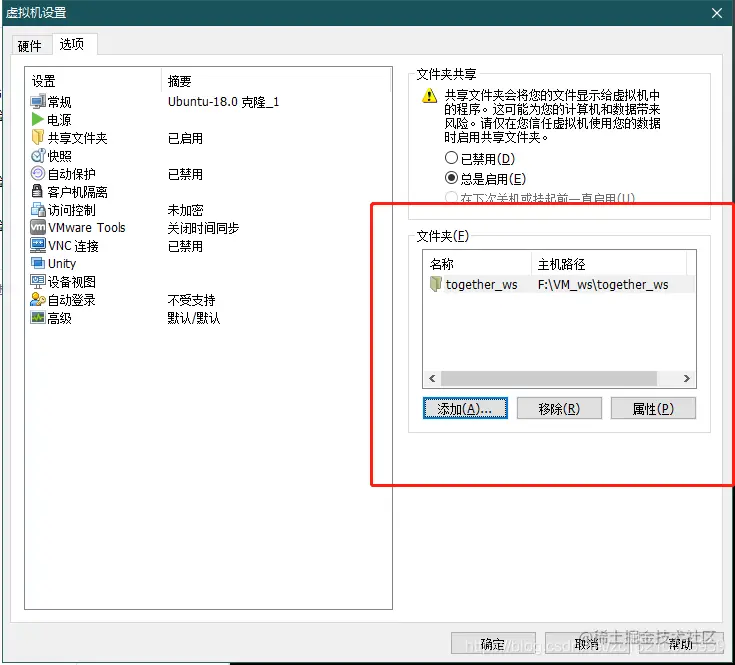735x665 pixels.
Task: Click the 帮助 help button
Action: click(x=681, y=644)
